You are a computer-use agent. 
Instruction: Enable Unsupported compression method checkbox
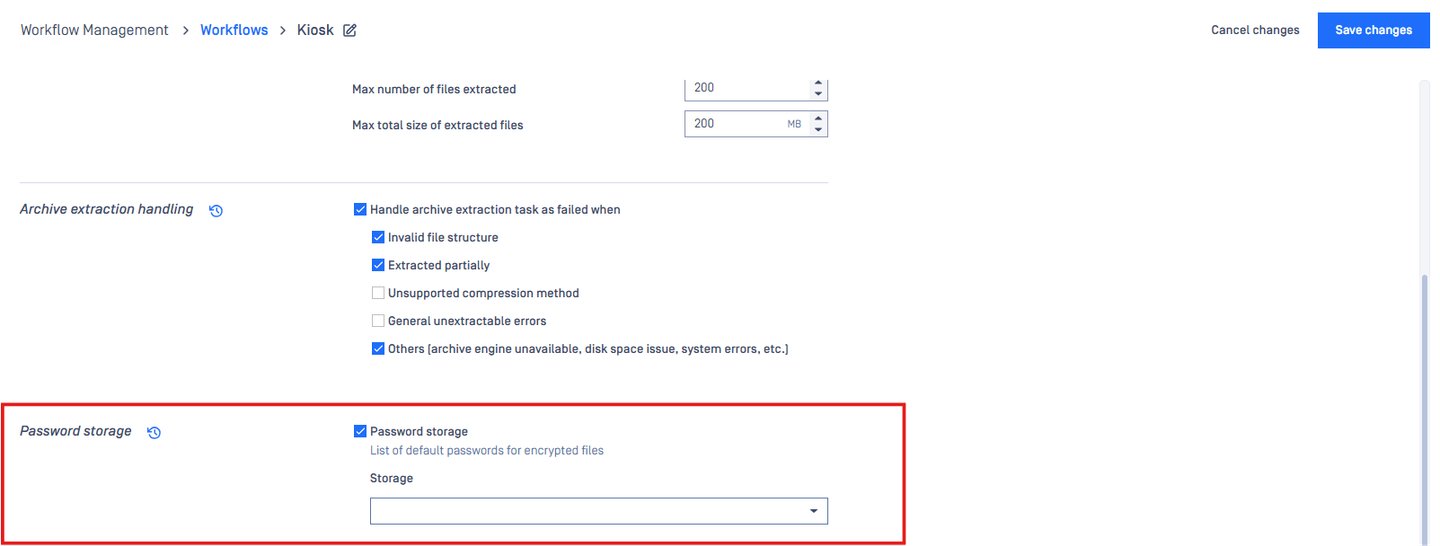click(x=378, y=294)
